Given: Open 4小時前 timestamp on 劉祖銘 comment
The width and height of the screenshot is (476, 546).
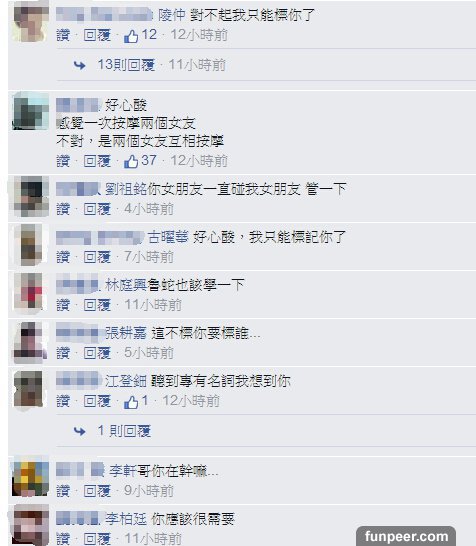Looking at the screenshot, I should [x=149, y=209].
